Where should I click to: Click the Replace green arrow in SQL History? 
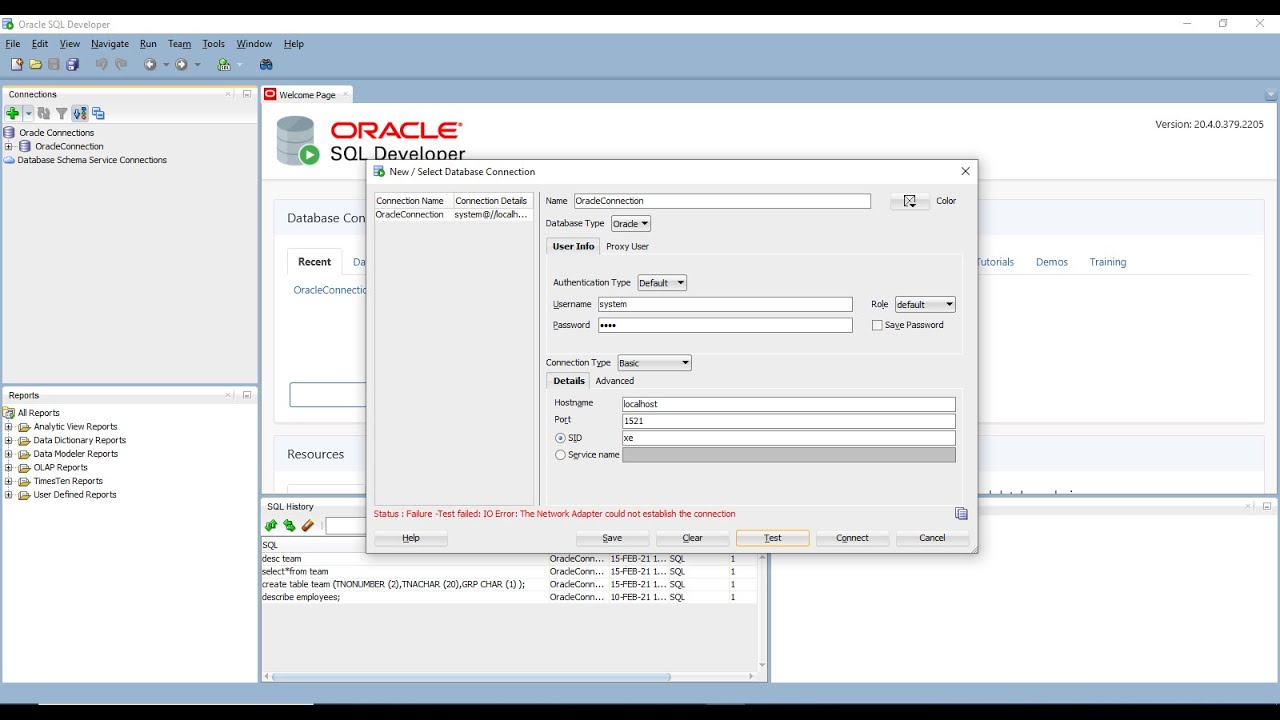pyautogui.click(x=289, y=526)
